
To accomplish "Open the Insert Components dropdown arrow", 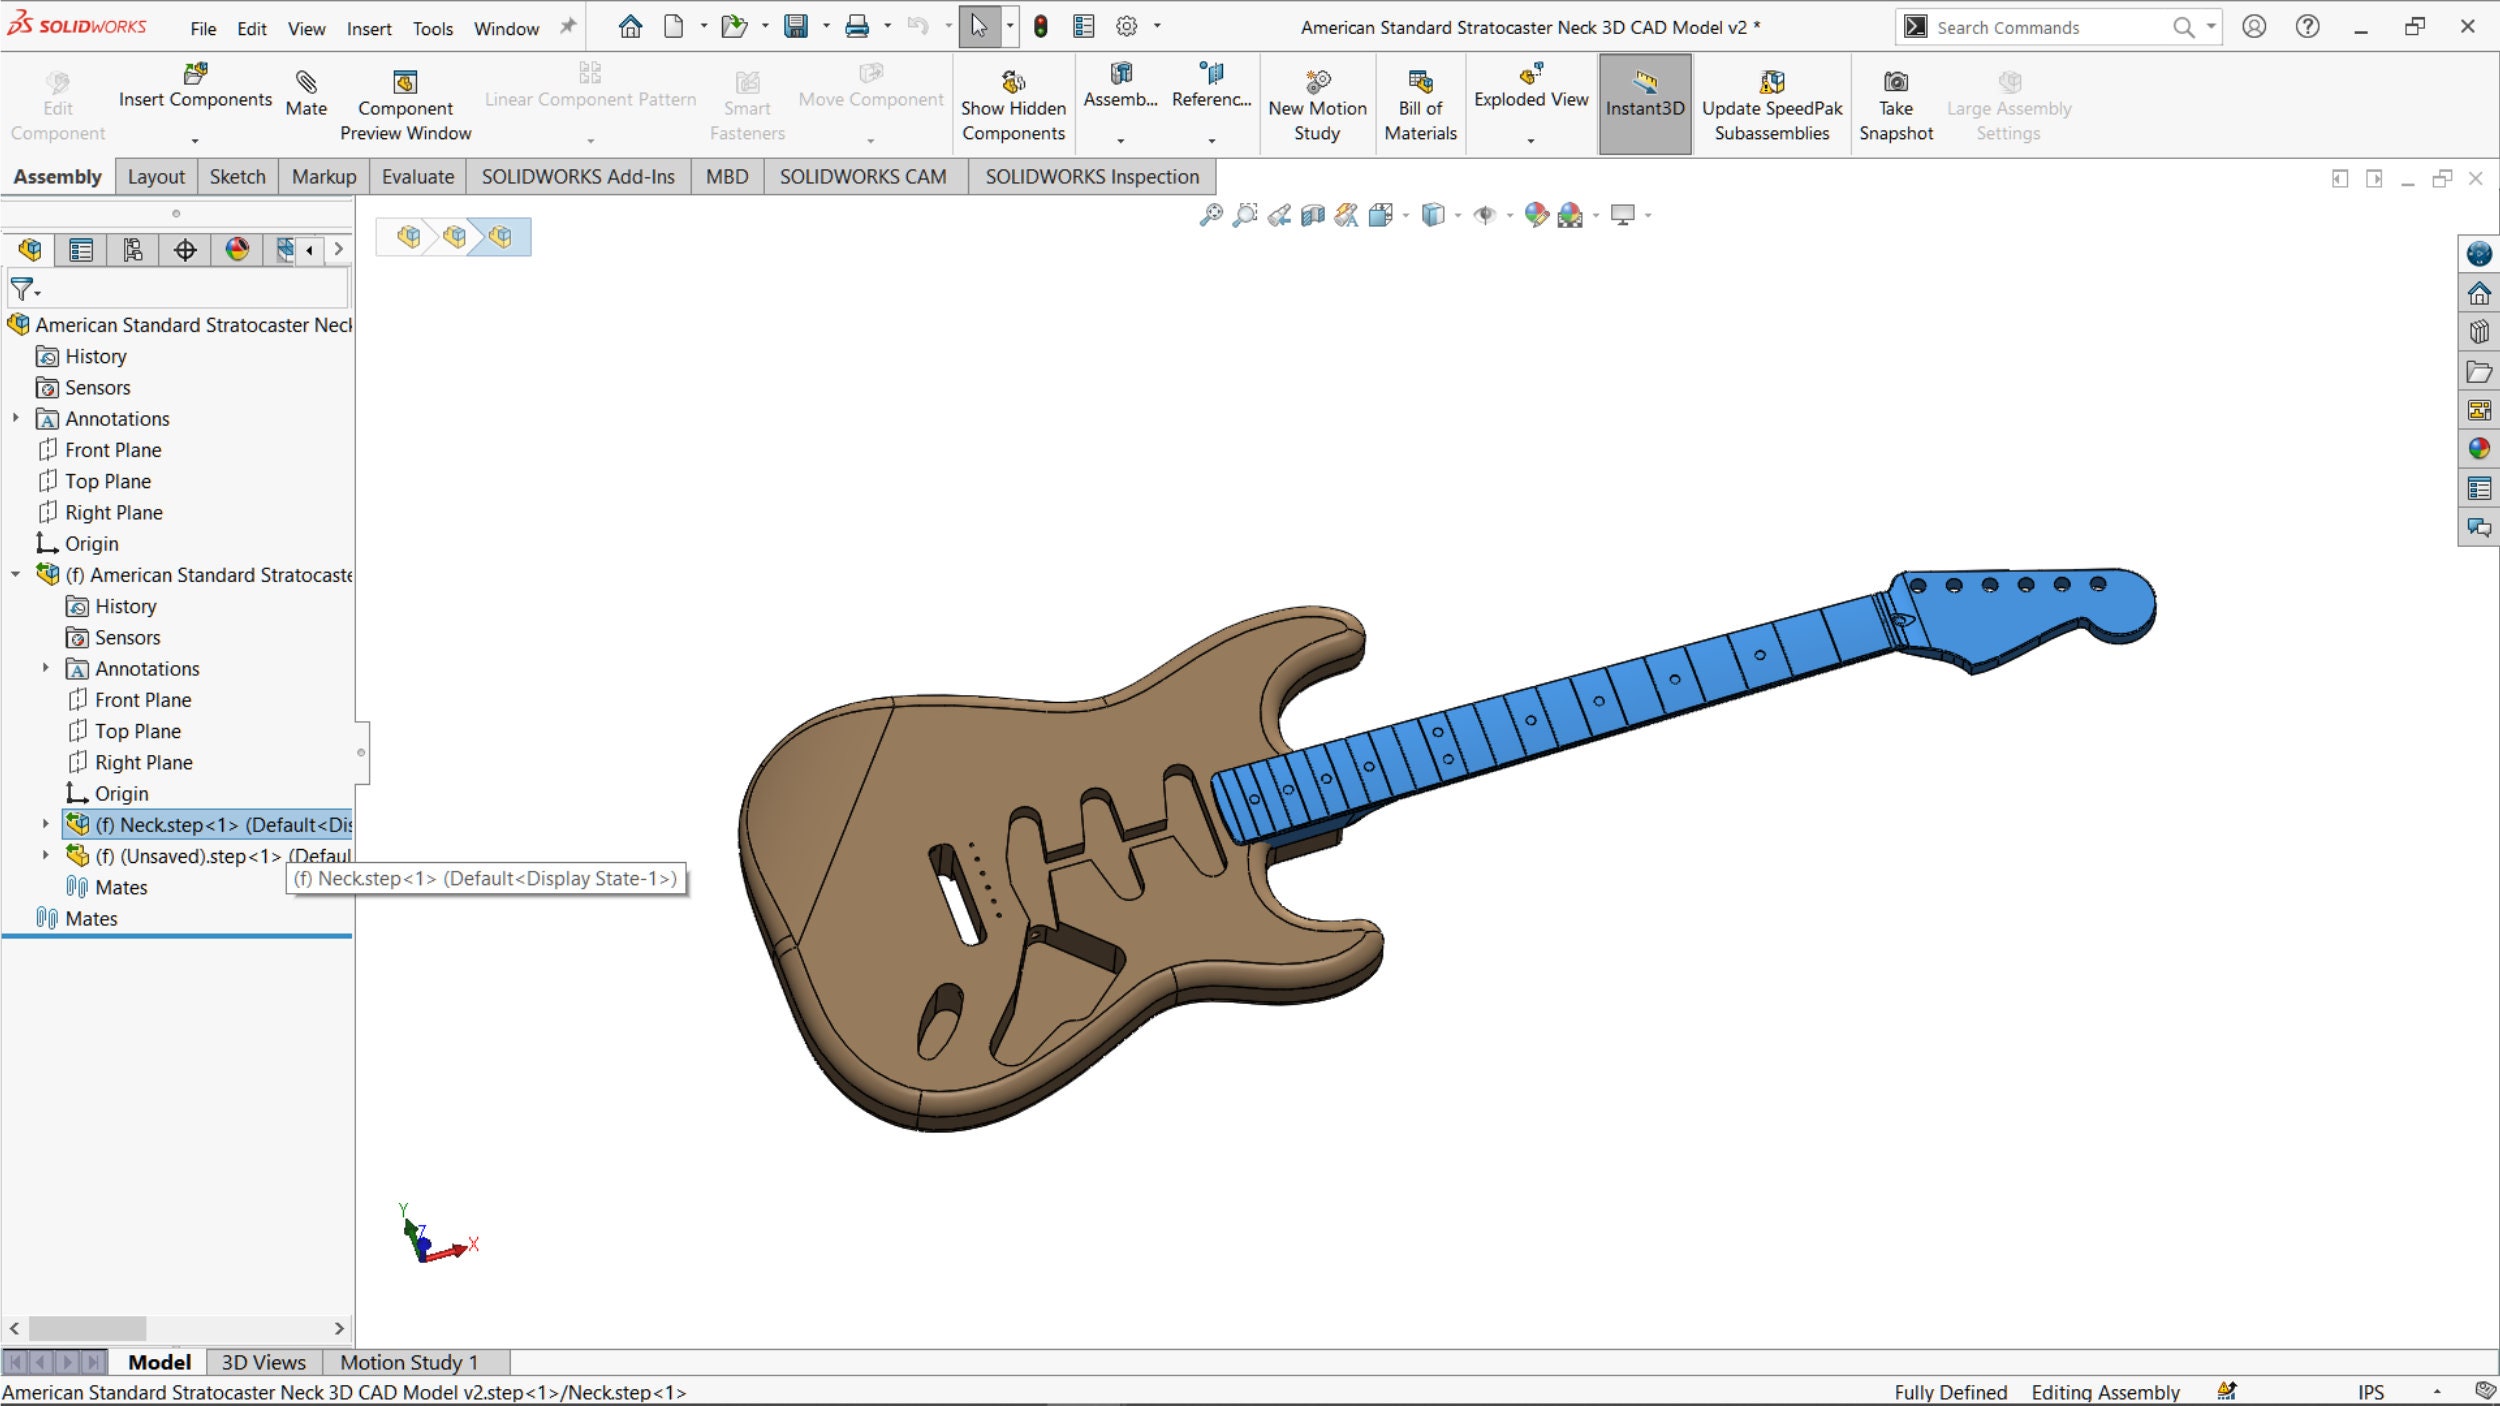I will coord(195,141).
